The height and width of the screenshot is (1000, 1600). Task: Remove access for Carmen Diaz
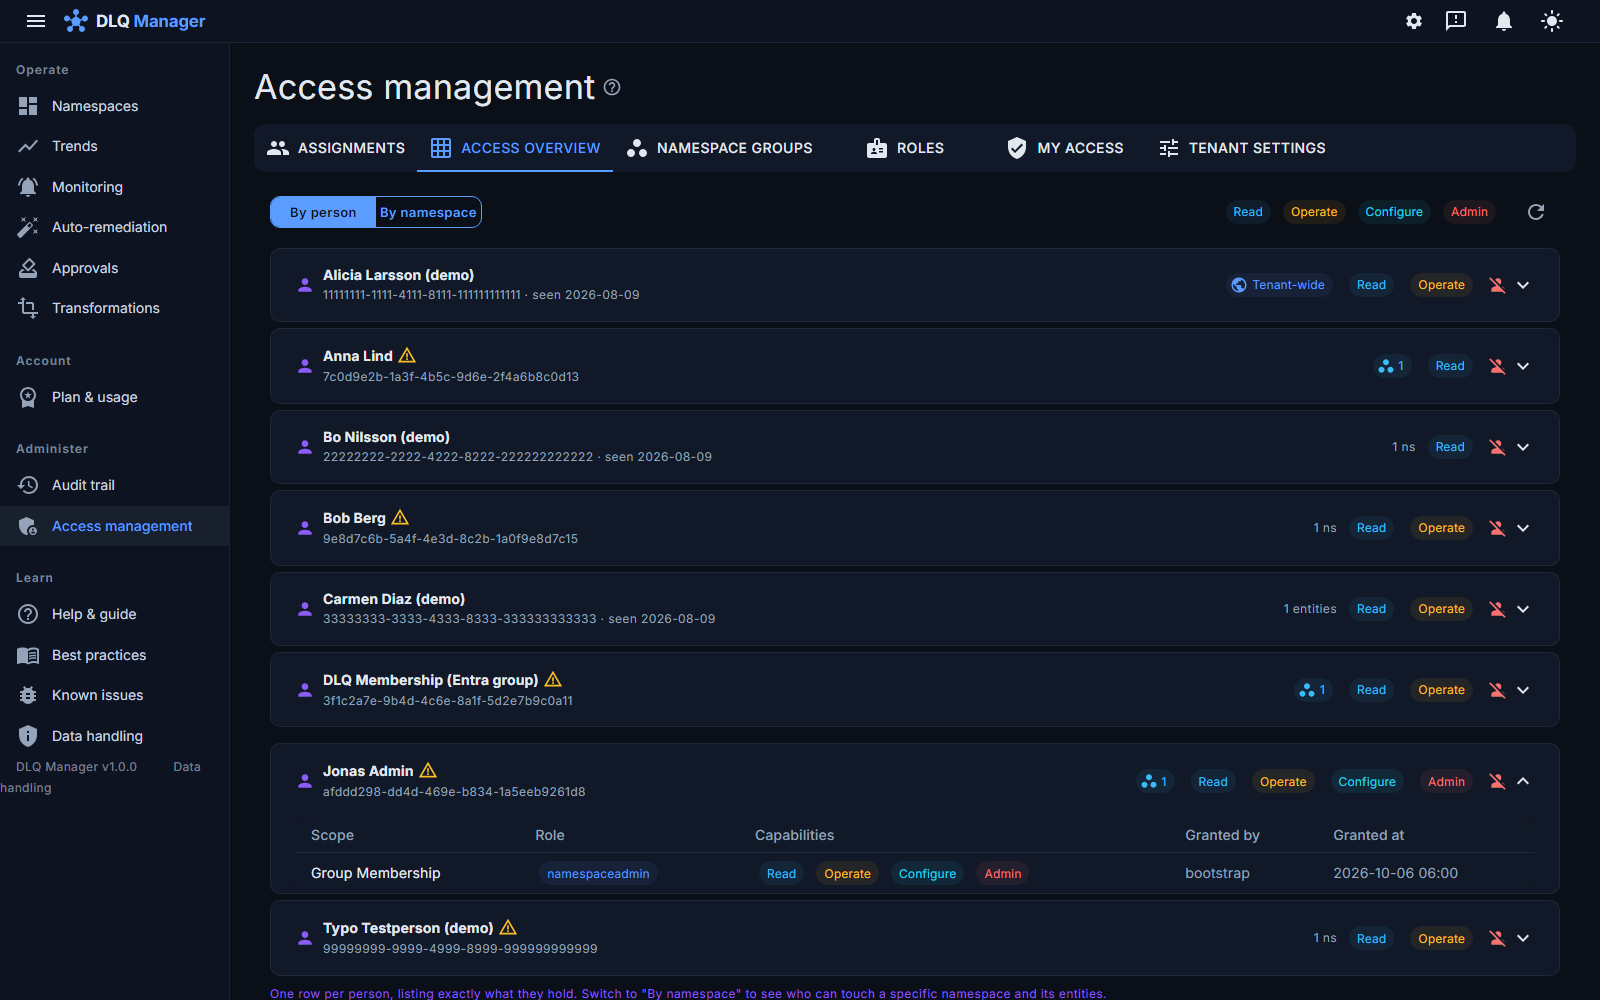(1497, 609)
